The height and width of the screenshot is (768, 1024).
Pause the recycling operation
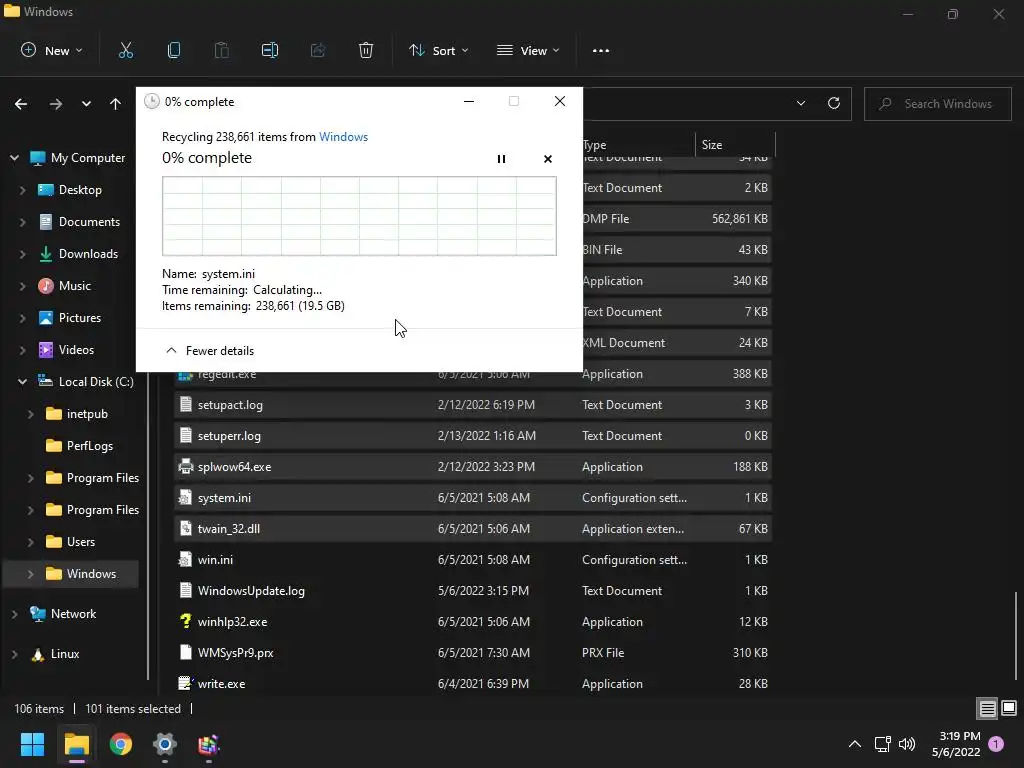click(x=502, y=159)
